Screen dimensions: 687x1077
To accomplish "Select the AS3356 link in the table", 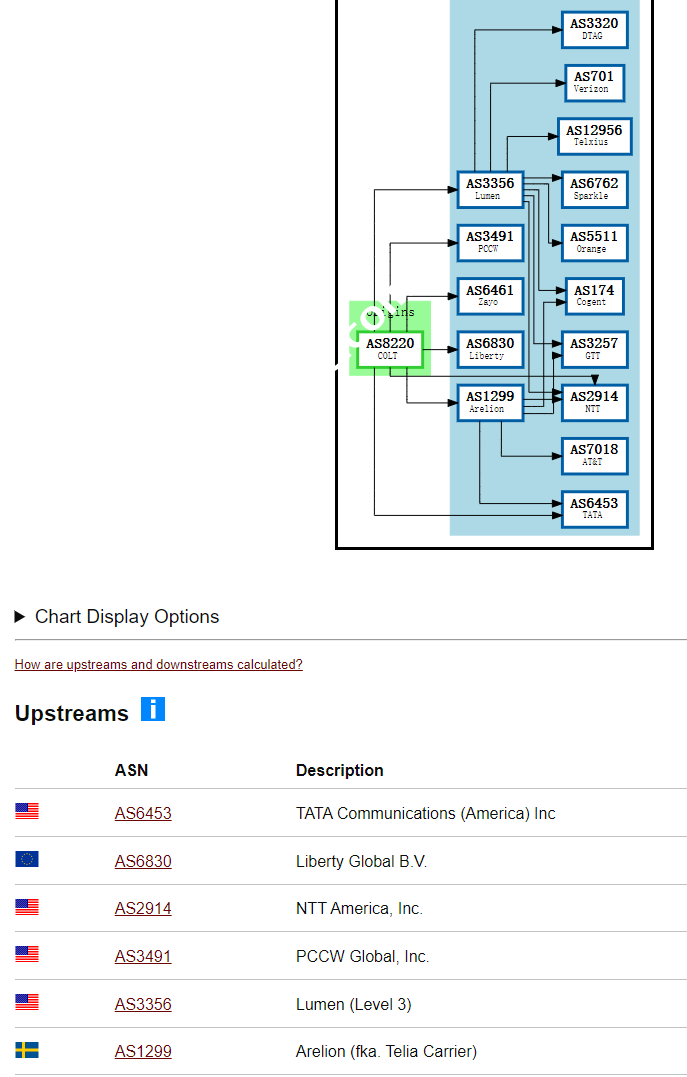I will tap(143, 1005).
